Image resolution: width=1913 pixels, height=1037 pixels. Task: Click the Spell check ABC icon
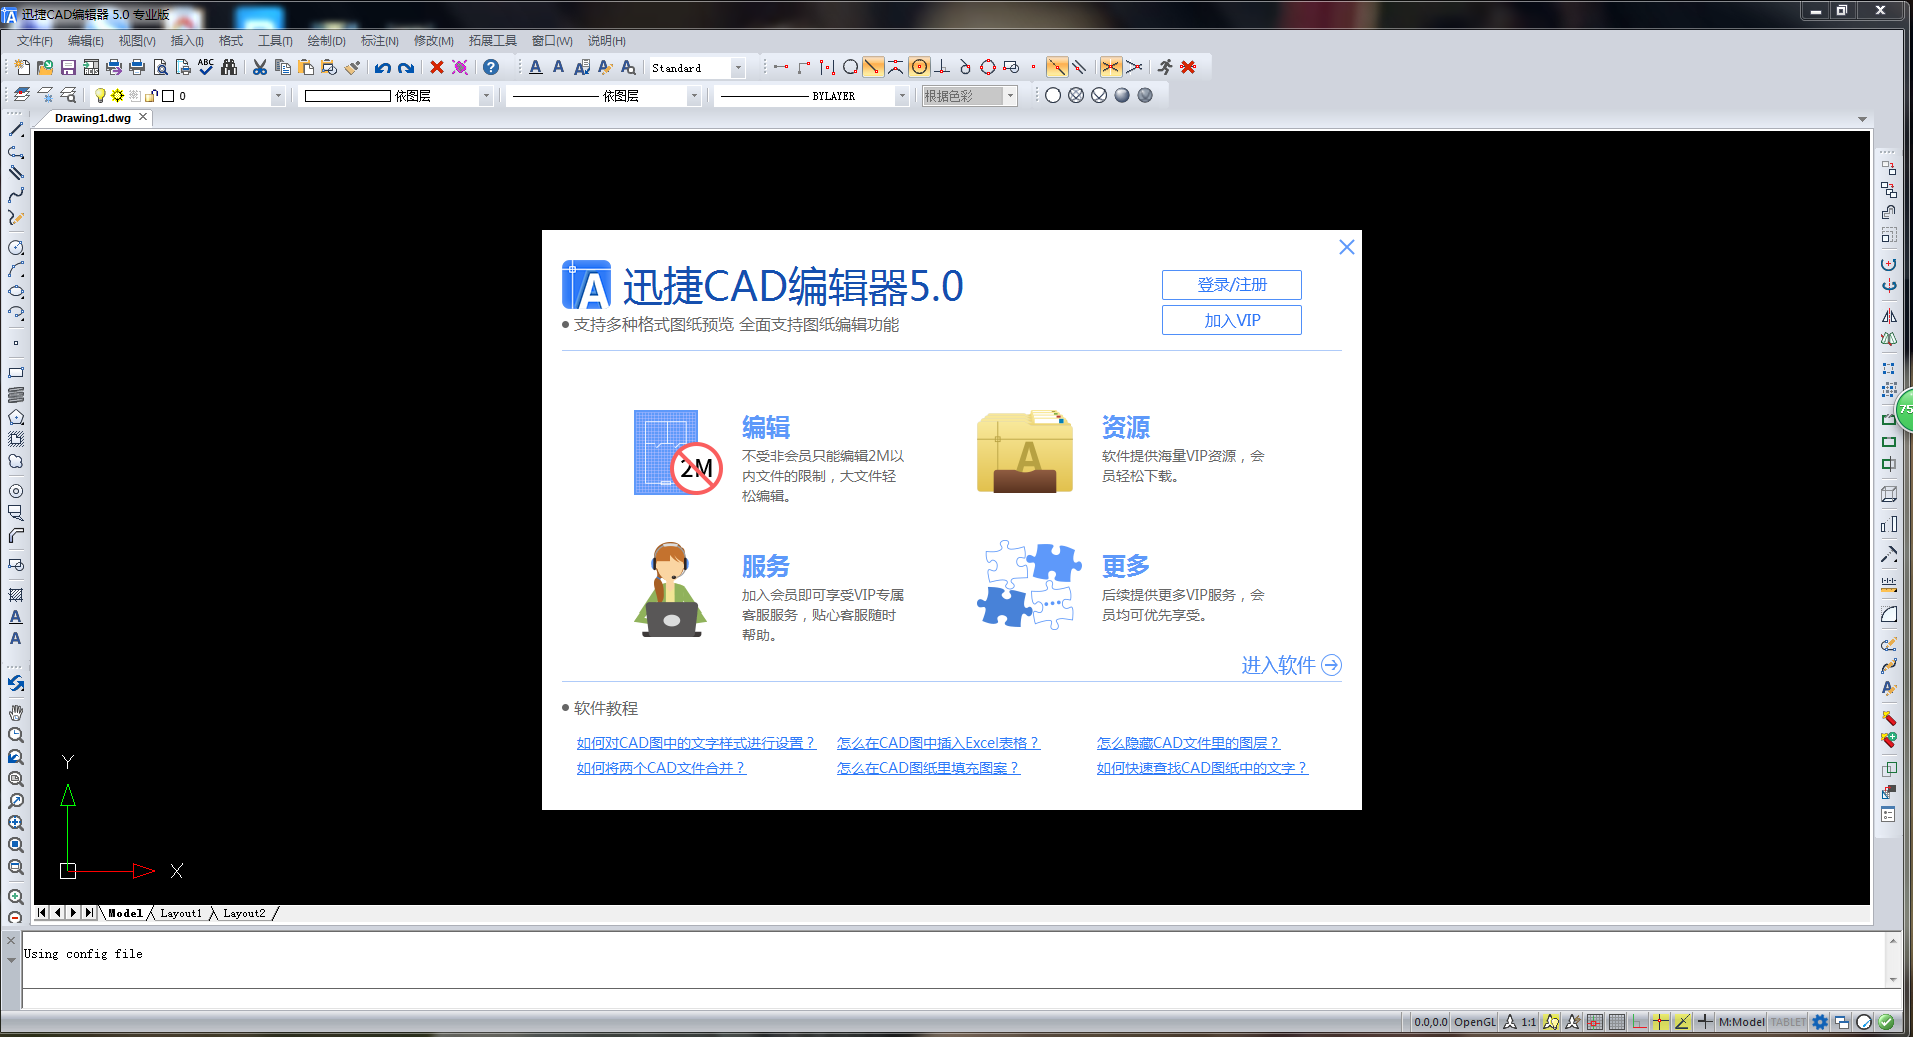(206, 67)
